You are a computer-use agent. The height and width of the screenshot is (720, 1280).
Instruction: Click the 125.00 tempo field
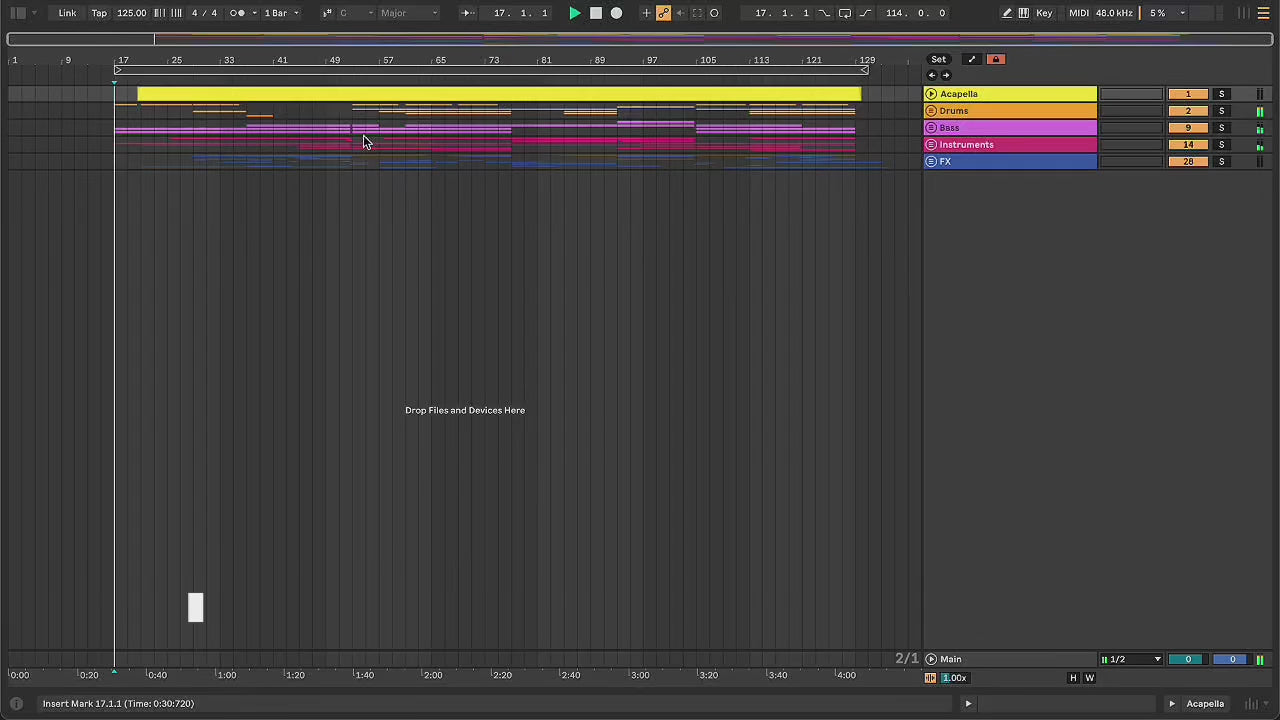coord(131,13)
